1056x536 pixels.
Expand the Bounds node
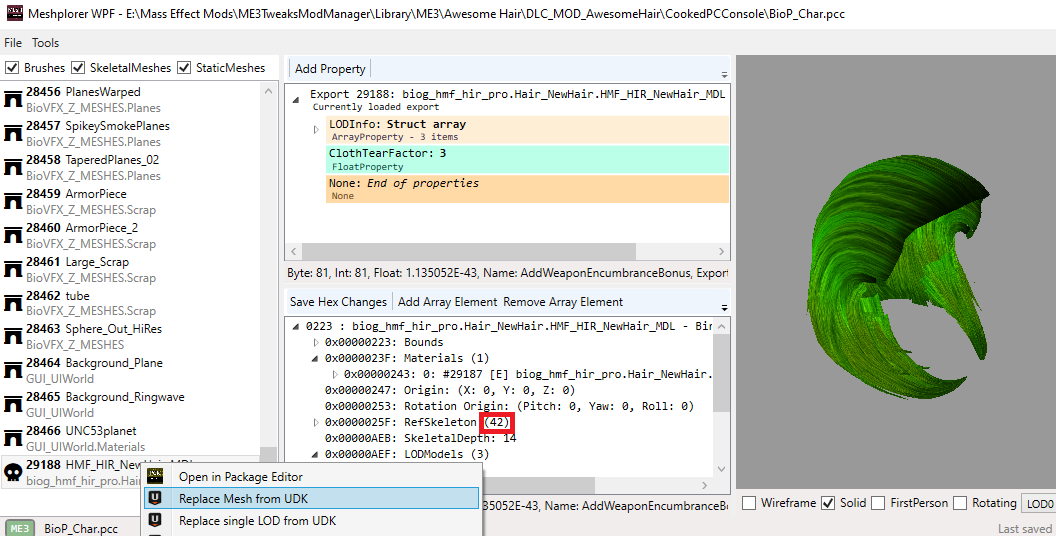pos(317,342)
